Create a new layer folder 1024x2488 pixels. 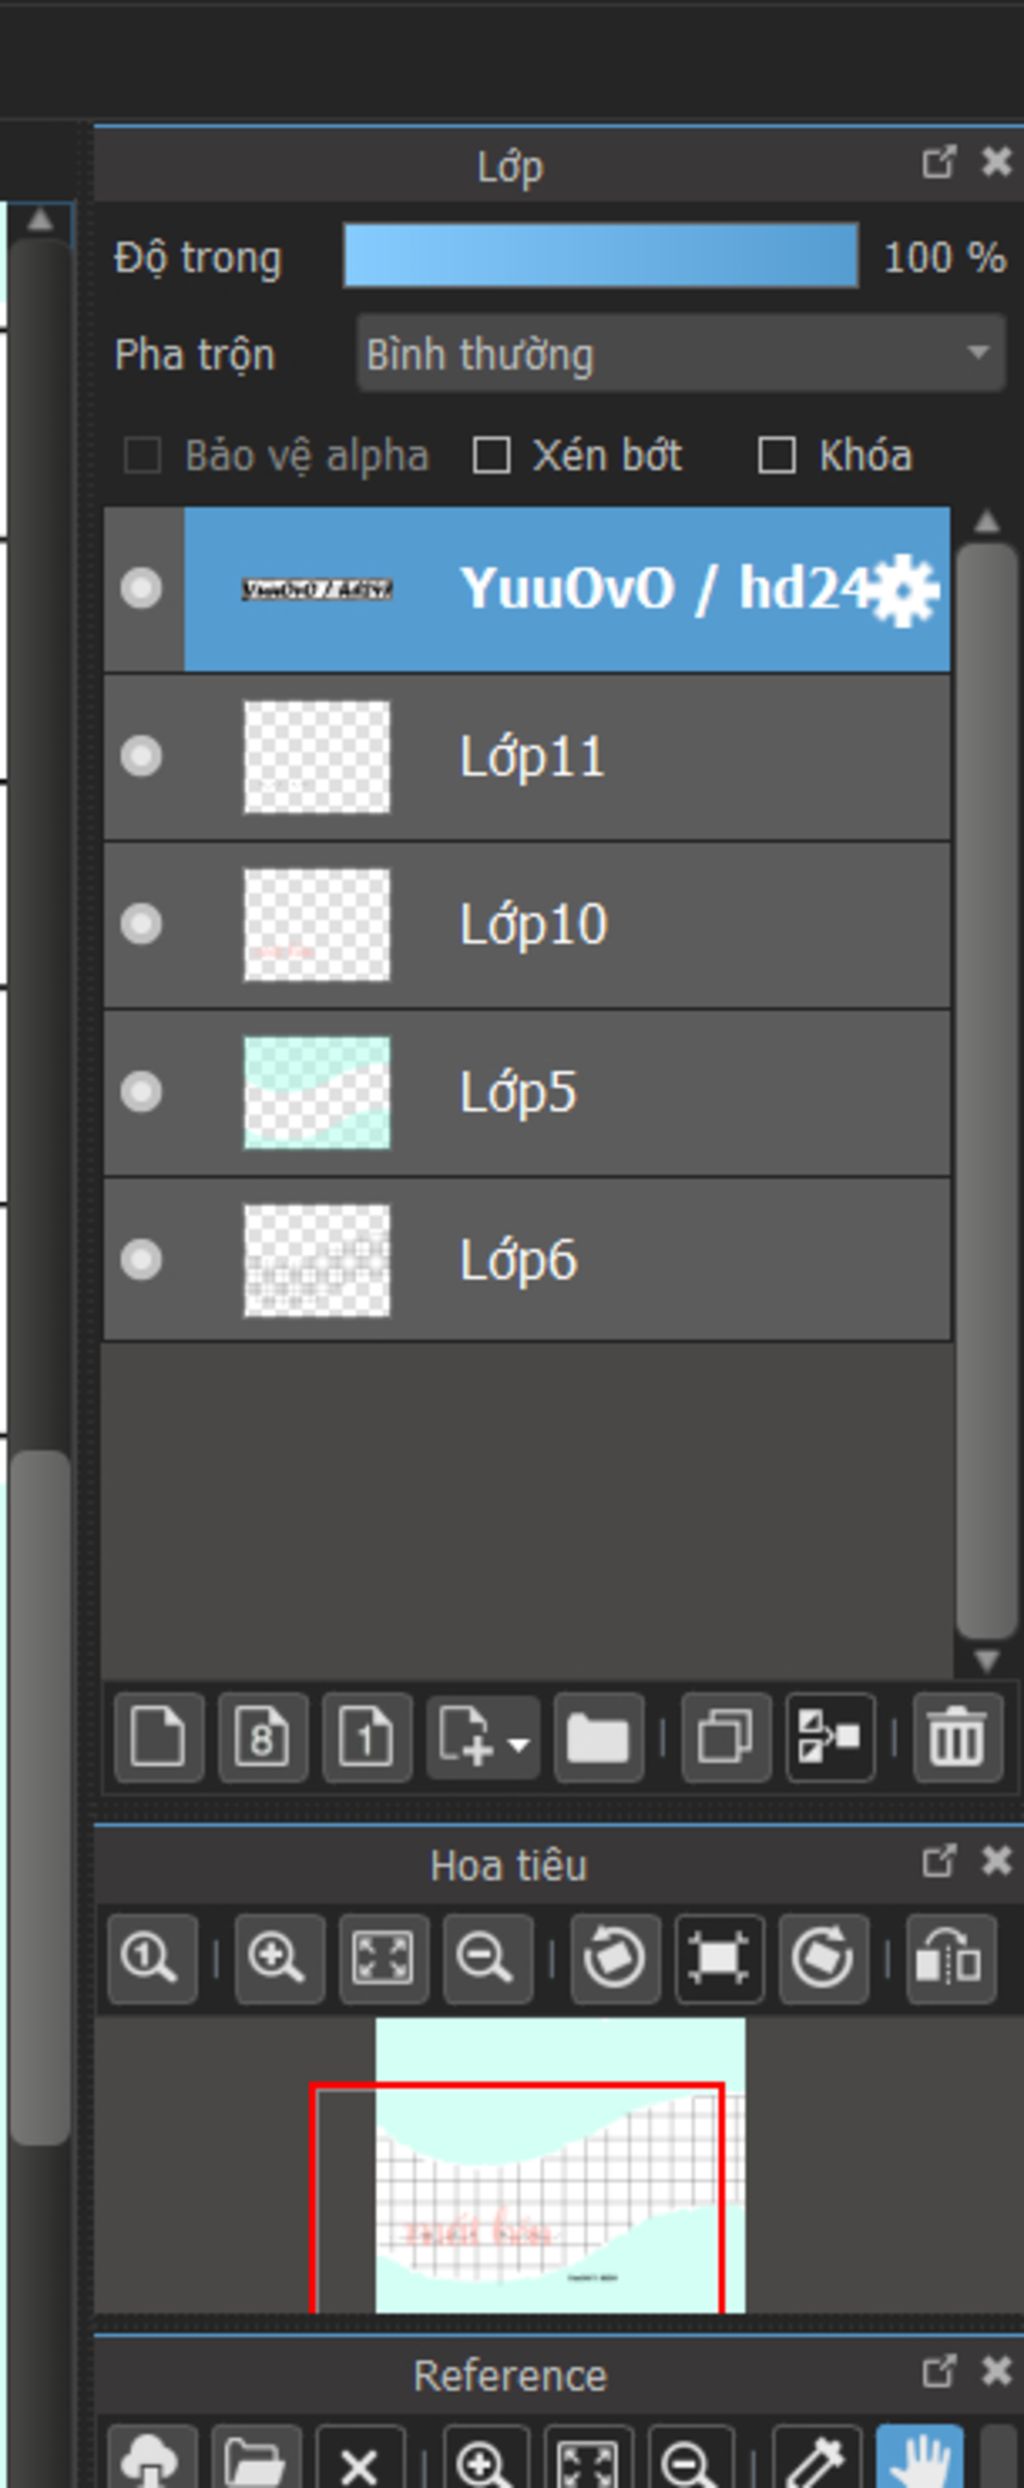(x=598, y=1737)
